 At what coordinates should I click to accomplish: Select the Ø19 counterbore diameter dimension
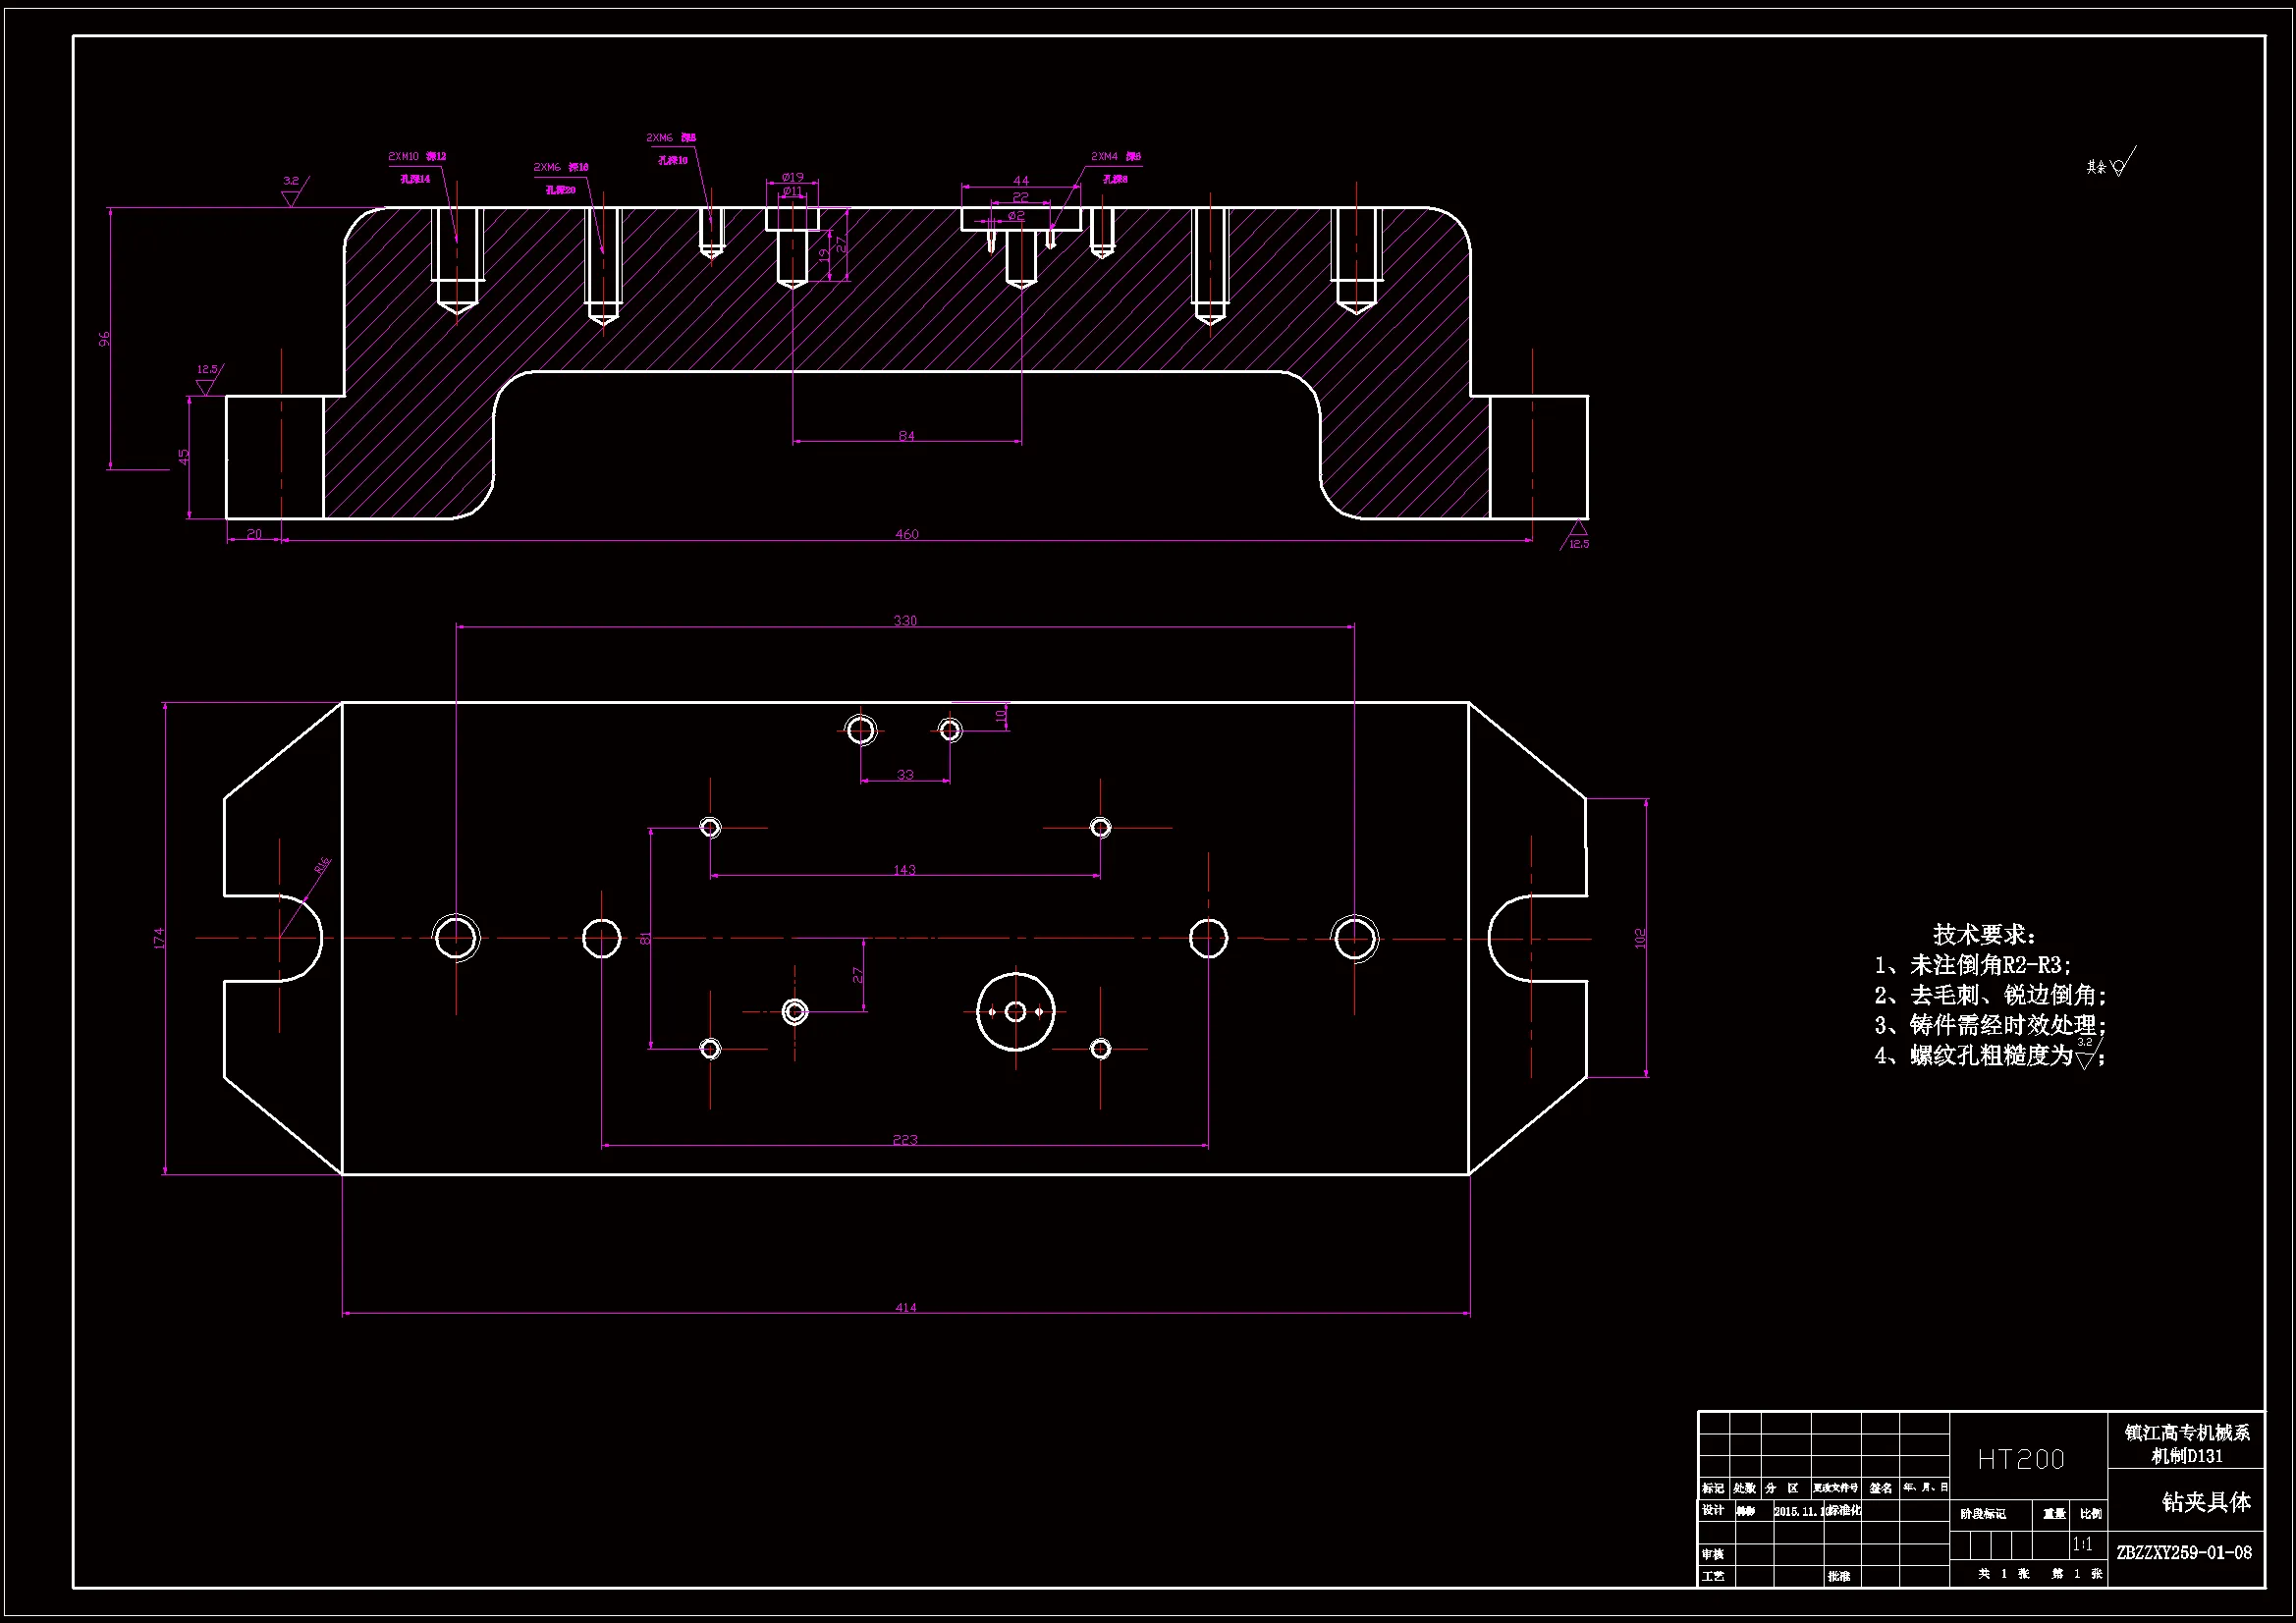click(x=792, y=177)
